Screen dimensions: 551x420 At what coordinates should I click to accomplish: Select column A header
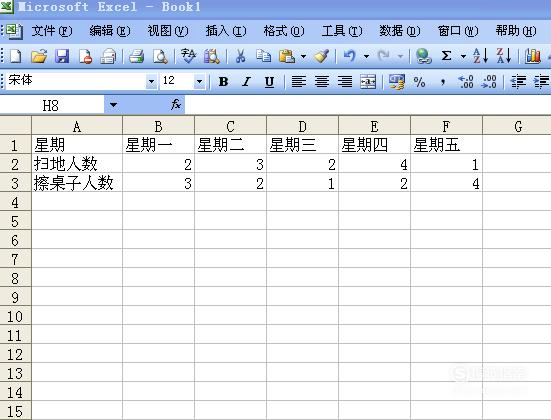77,126
